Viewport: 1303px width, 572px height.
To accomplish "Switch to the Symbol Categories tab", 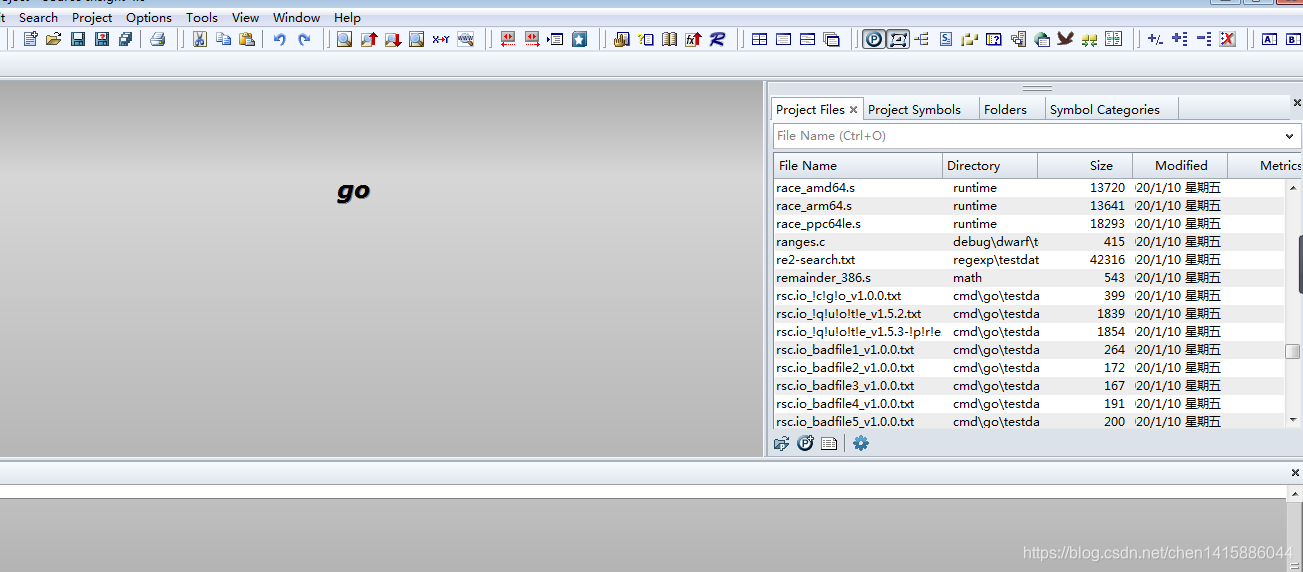I will (x=1105, y=110).
